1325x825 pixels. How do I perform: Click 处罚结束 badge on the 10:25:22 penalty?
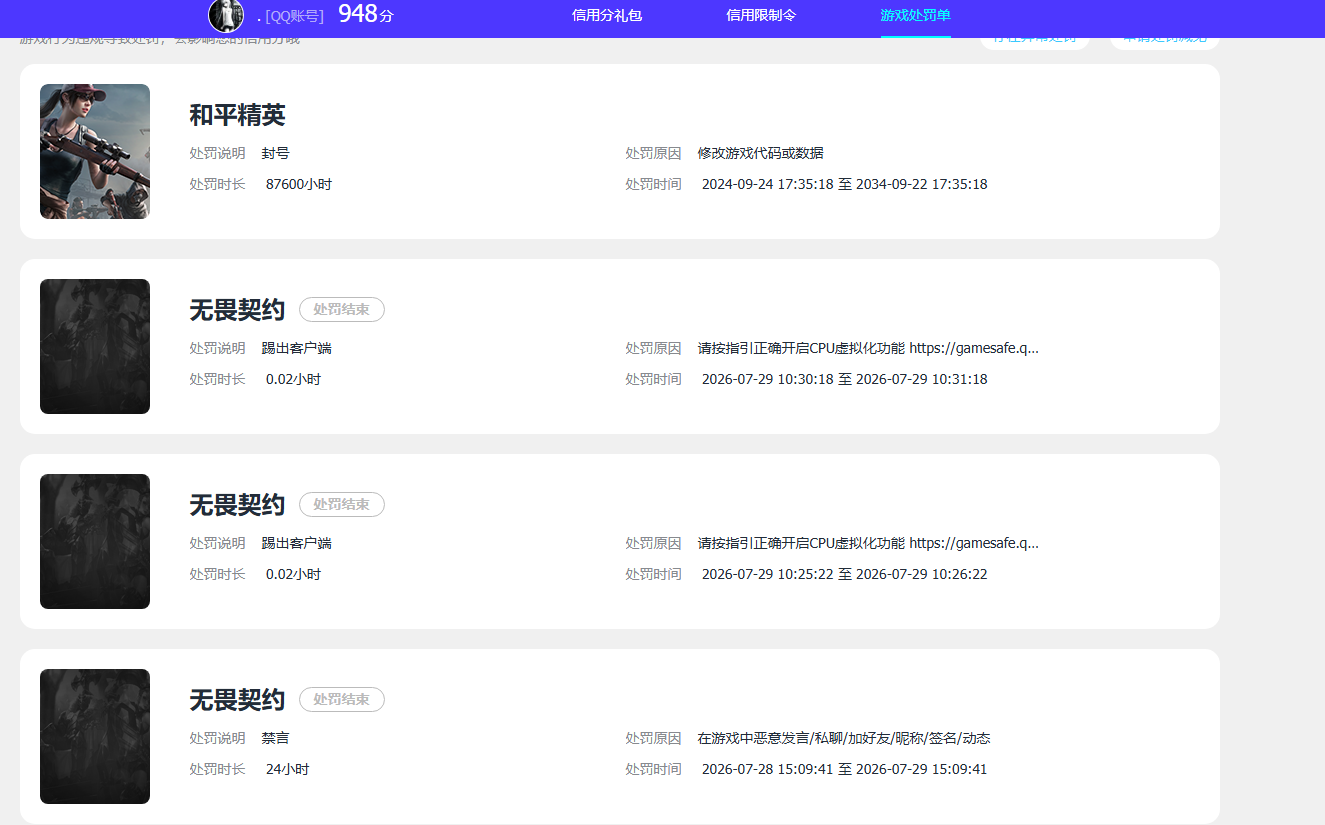tap(342, 505)
